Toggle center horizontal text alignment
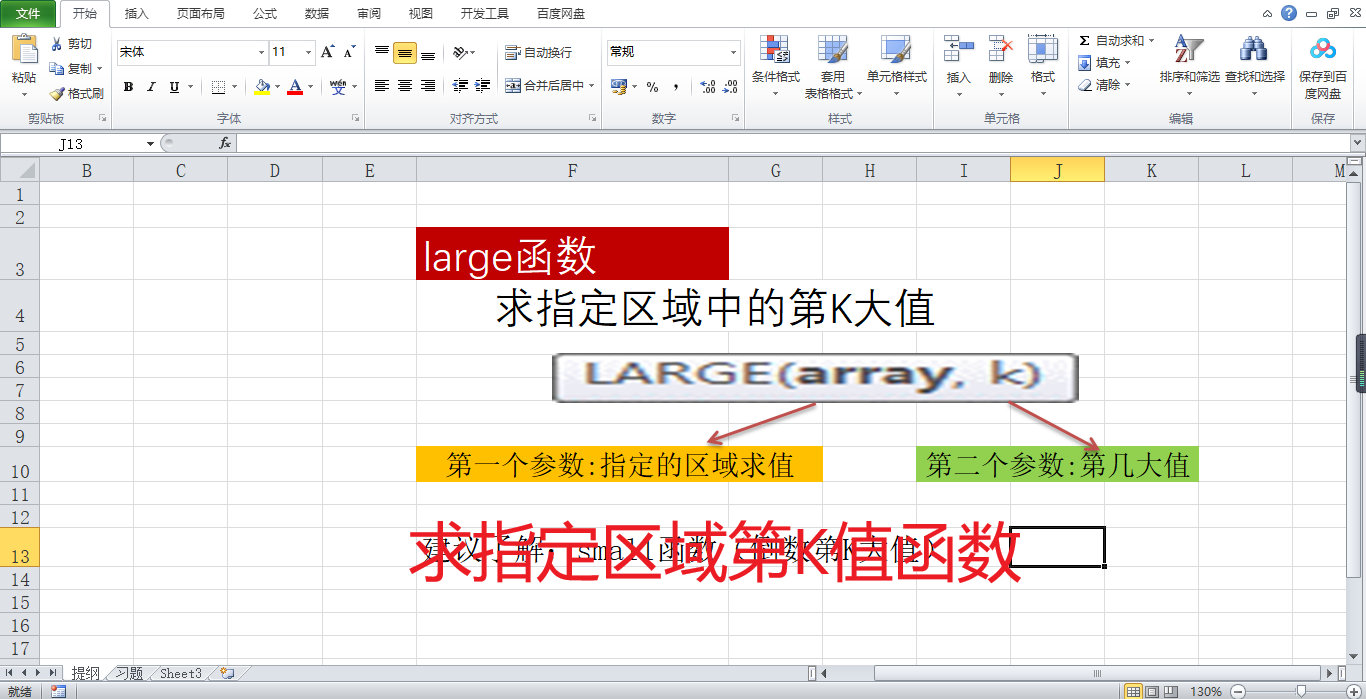The image size is (1366, 699). pyautogui.click(x=405, y=86)
